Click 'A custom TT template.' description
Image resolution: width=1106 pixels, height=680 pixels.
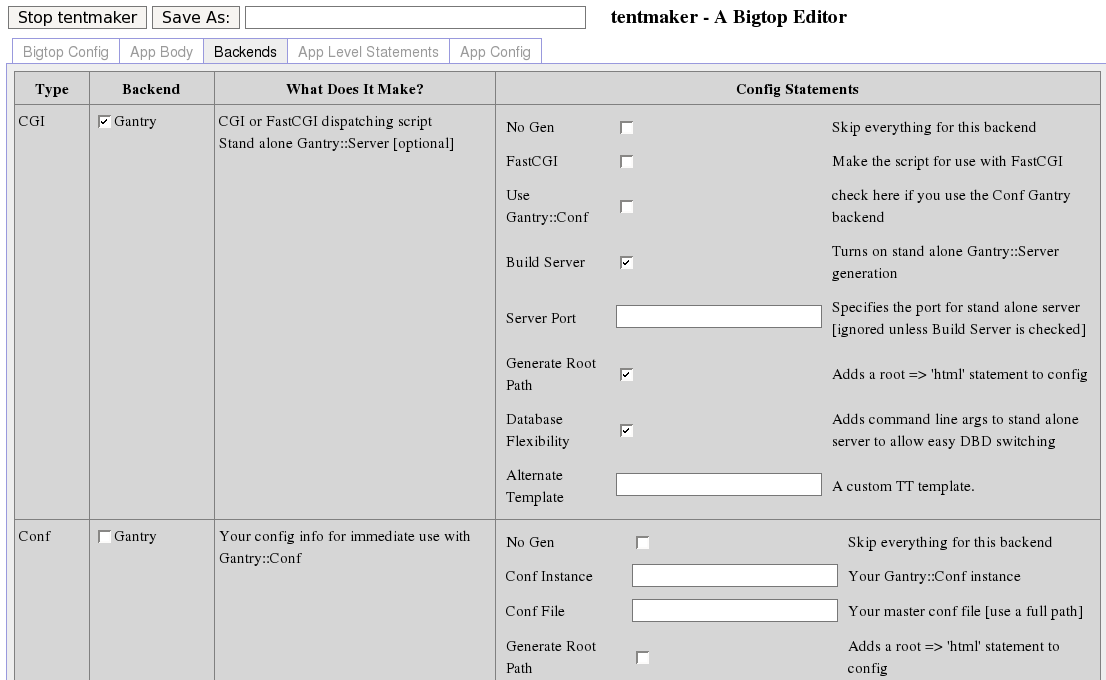point(904,486)
